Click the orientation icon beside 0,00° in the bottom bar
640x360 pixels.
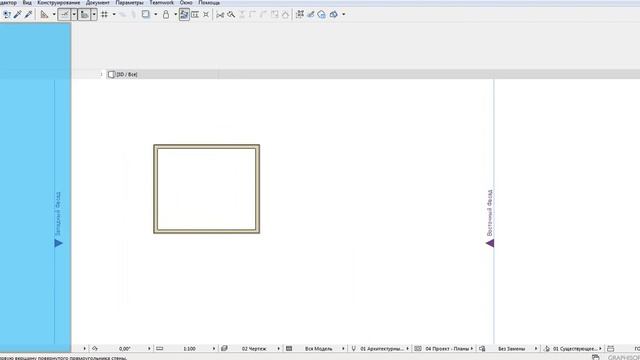(95, 349)
